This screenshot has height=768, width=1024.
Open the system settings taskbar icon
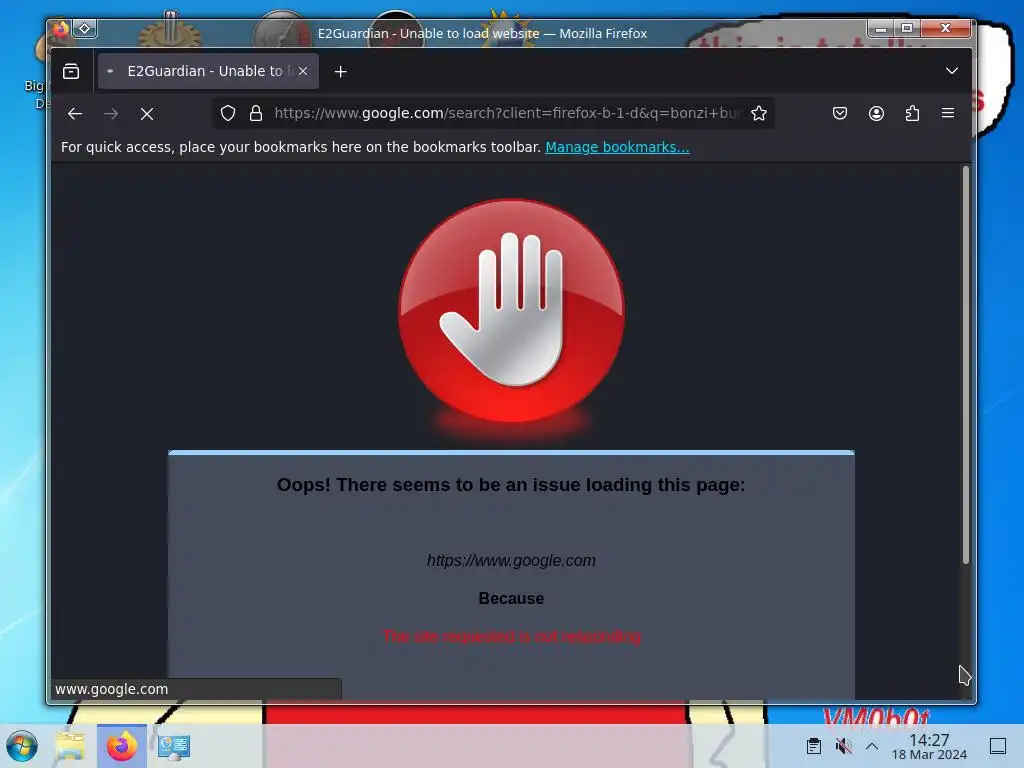pos(174,746)
